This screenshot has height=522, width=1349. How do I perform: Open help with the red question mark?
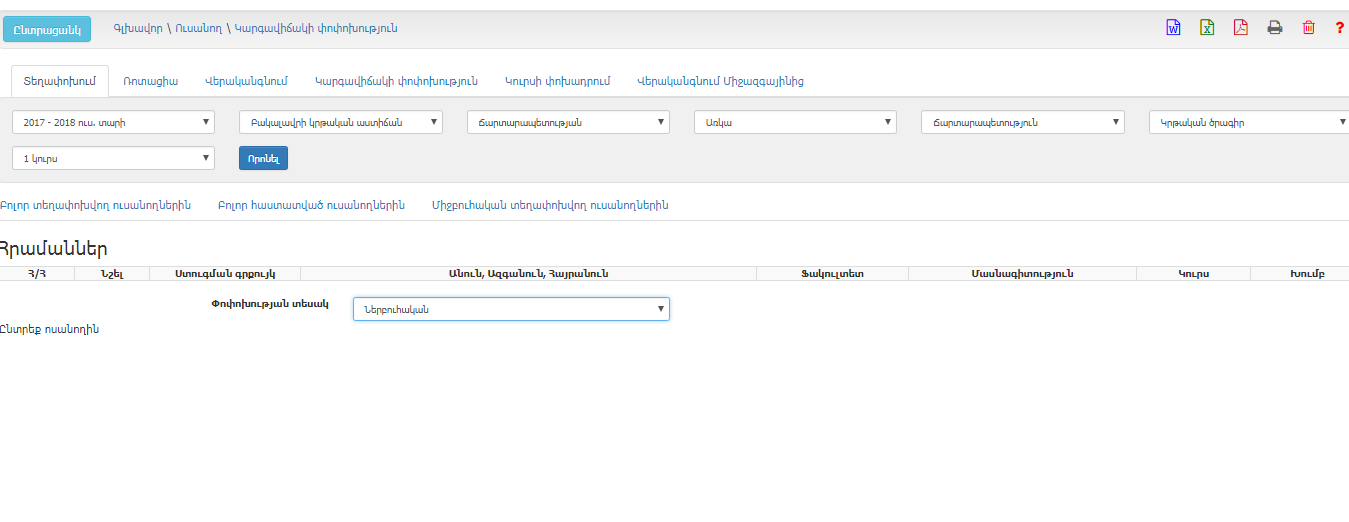click(x=1339, y=28)
